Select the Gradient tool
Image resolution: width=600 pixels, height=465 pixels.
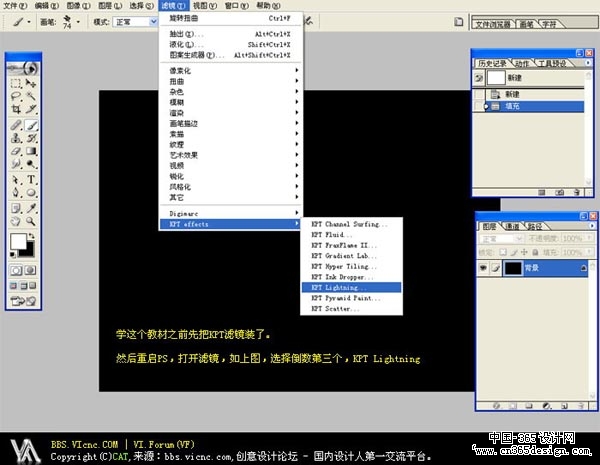(31, 151)
